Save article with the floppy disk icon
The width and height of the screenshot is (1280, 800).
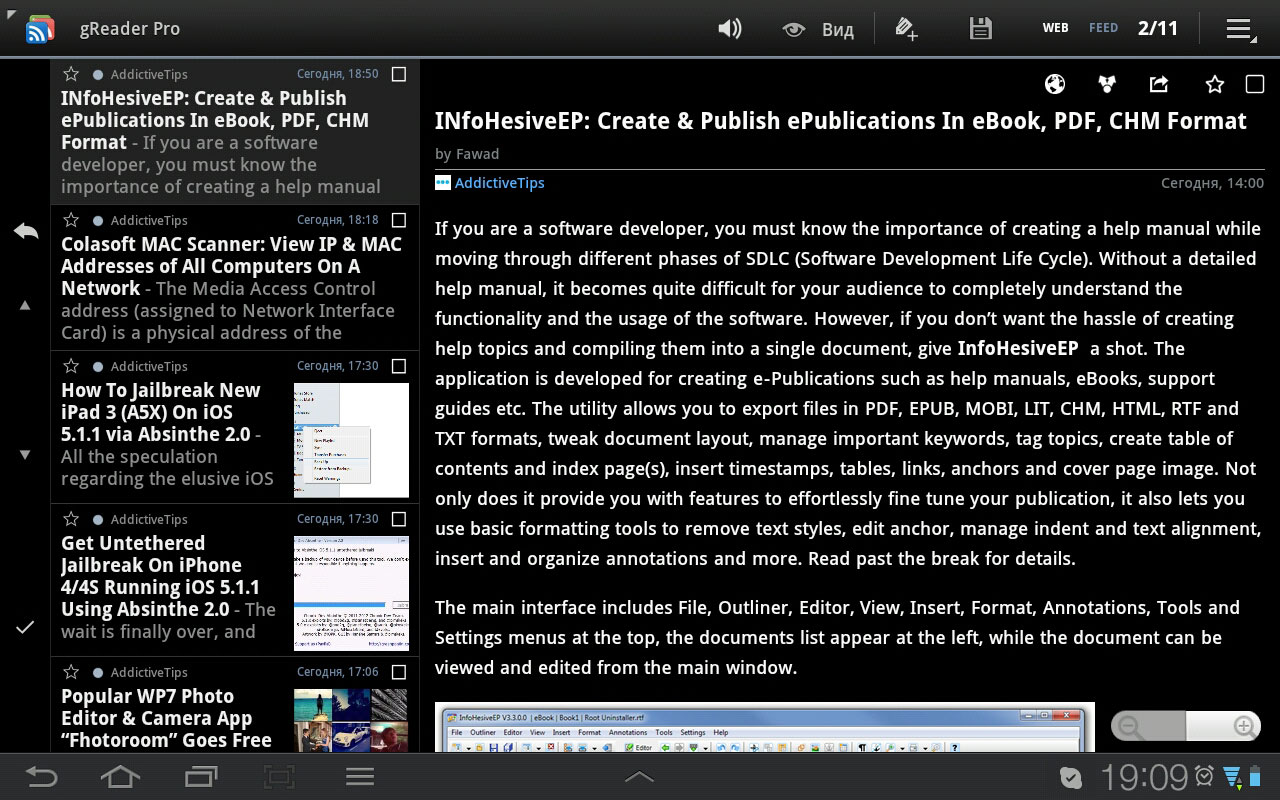[x=981, y=29]
